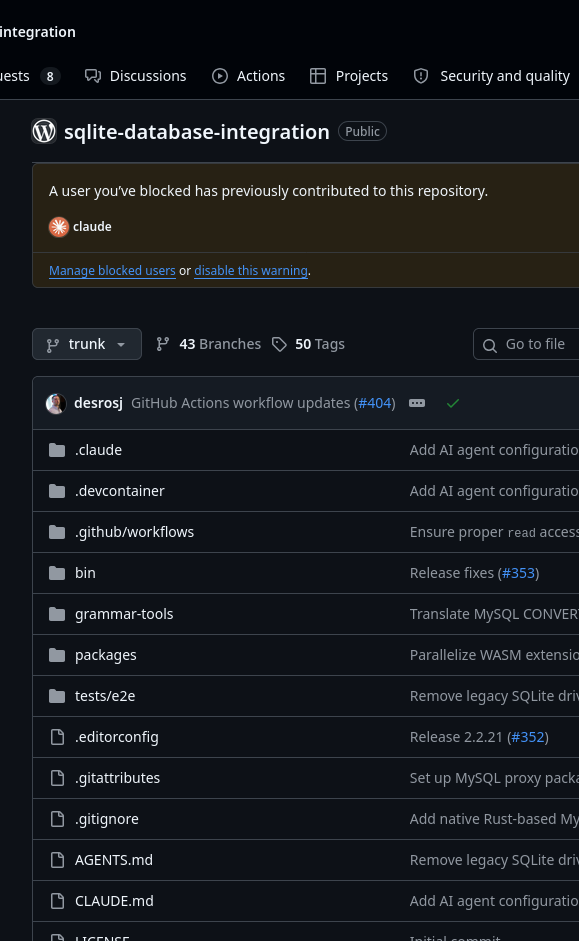579x941 pixels.
Task: Open the .gitattributes file
Action: (118, 778)
